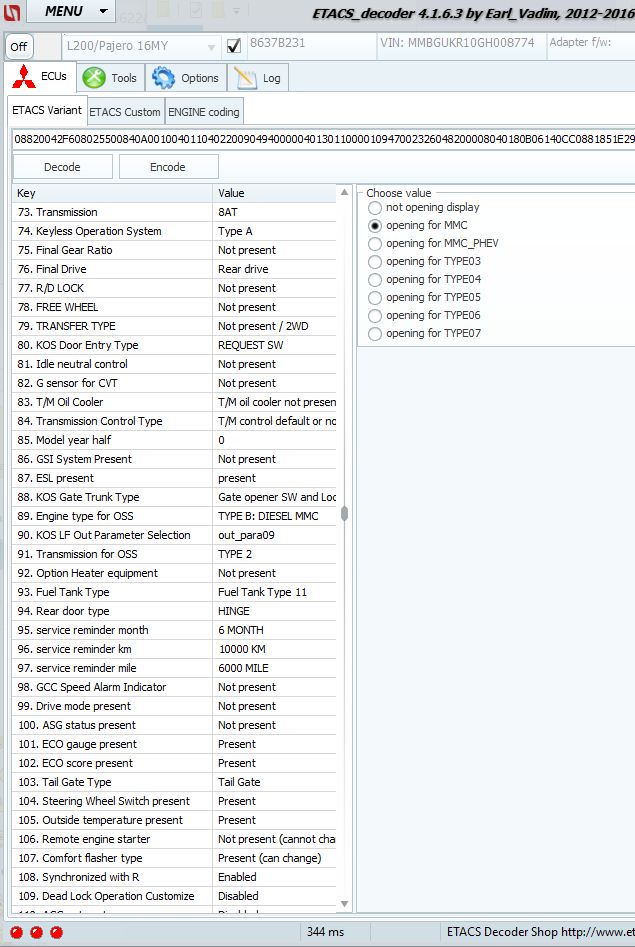Click the red app logo in top-left corner
This screenshot has width=635, height=947.
tap(14, 12)
